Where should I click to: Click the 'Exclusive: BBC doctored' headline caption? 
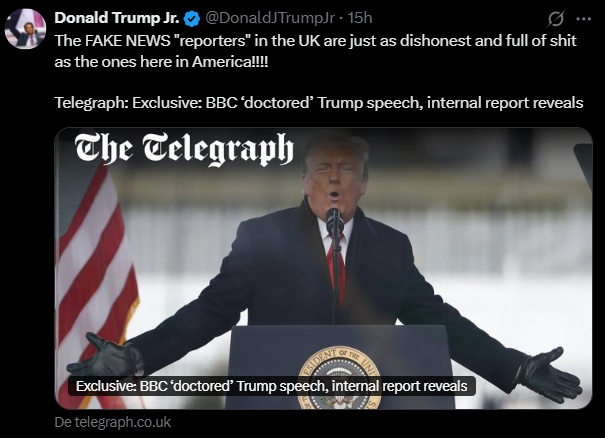click(x=272, y=386)
